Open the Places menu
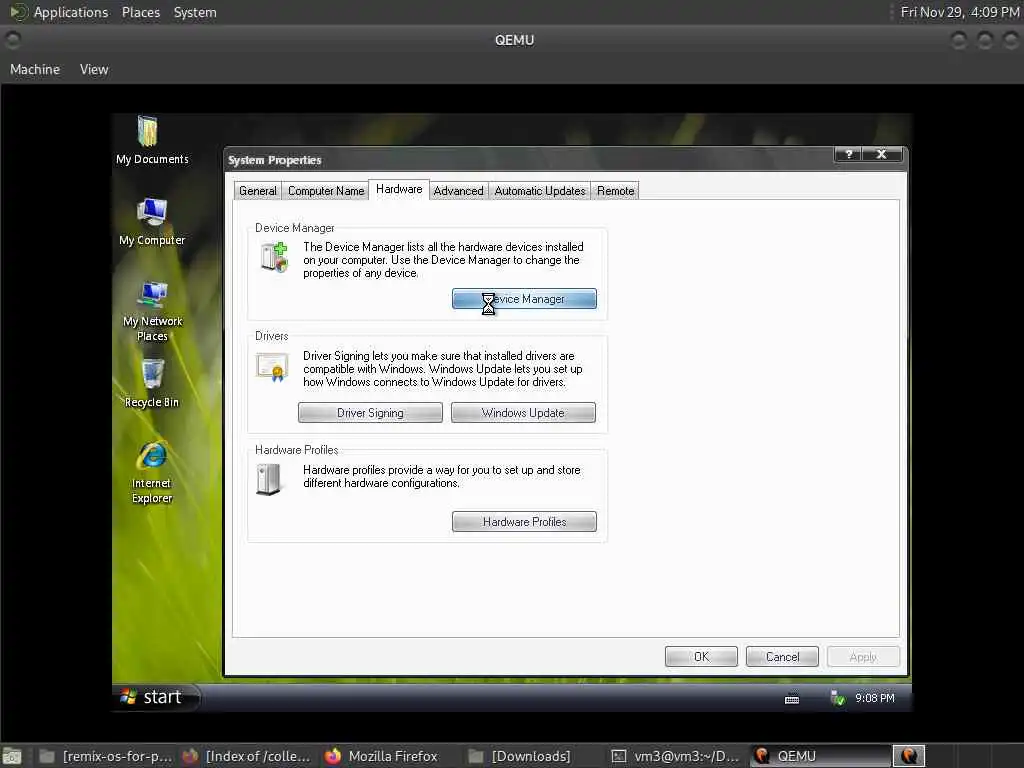Screen dimensions: 1024x768 [x=141, y=12]
